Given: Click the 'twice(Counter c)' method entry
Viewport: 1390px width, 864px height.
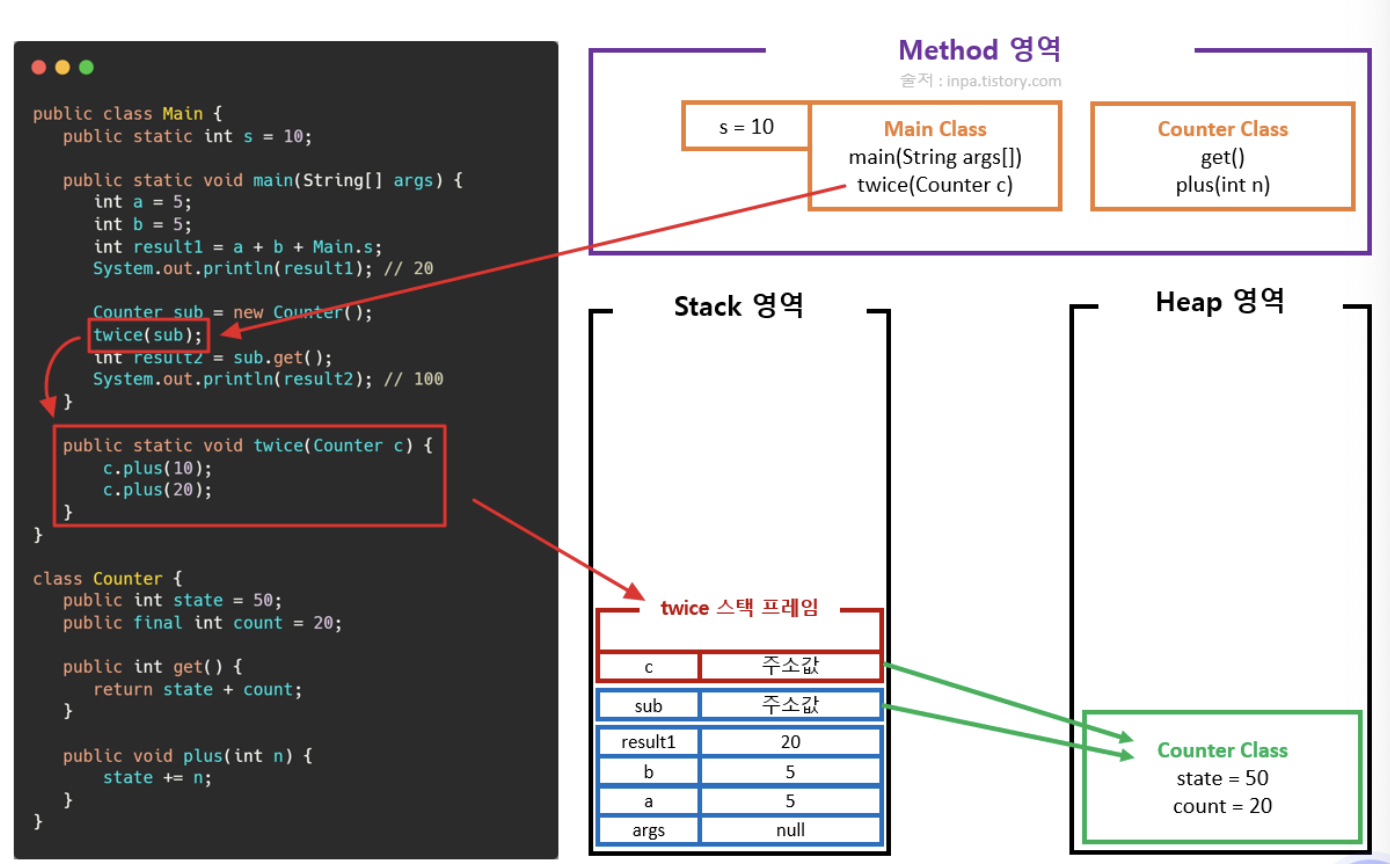Looking at the screenshot, I should click(x=934, y=185).
